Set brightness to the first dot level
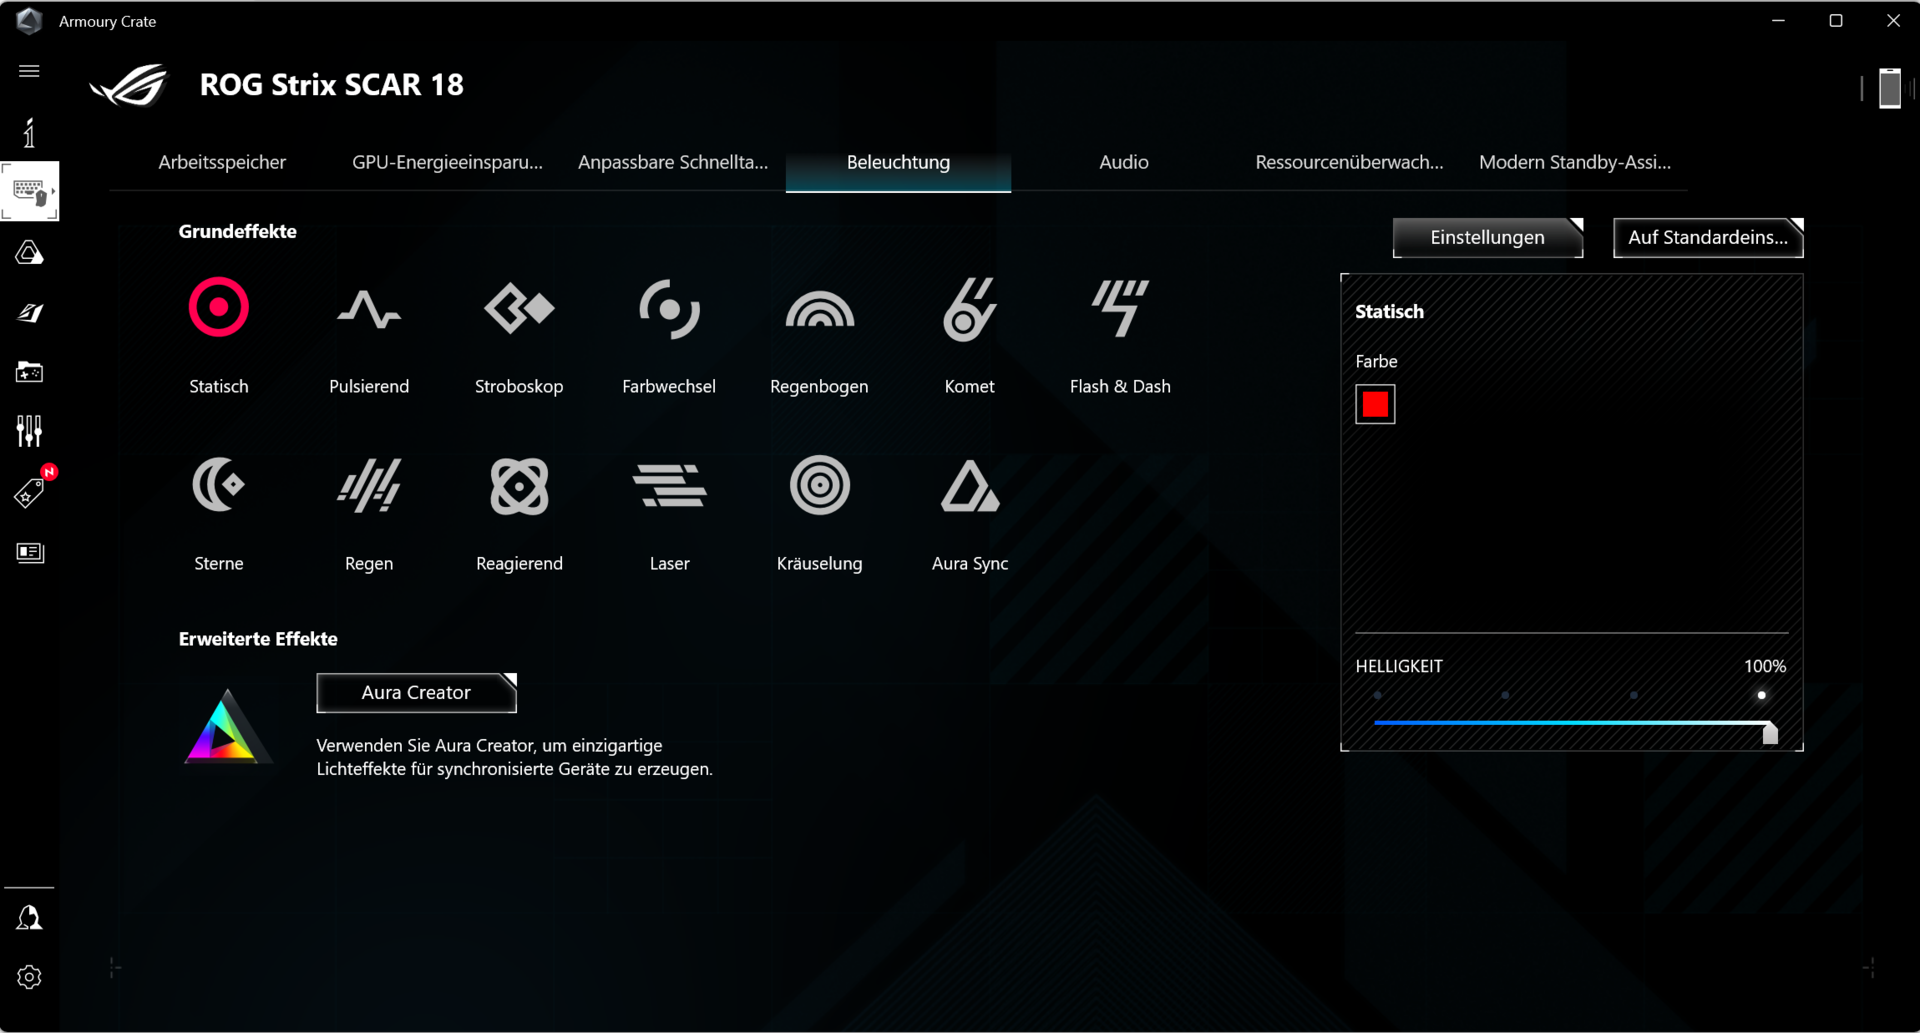1920x1033 pixels. point(1378,695)
